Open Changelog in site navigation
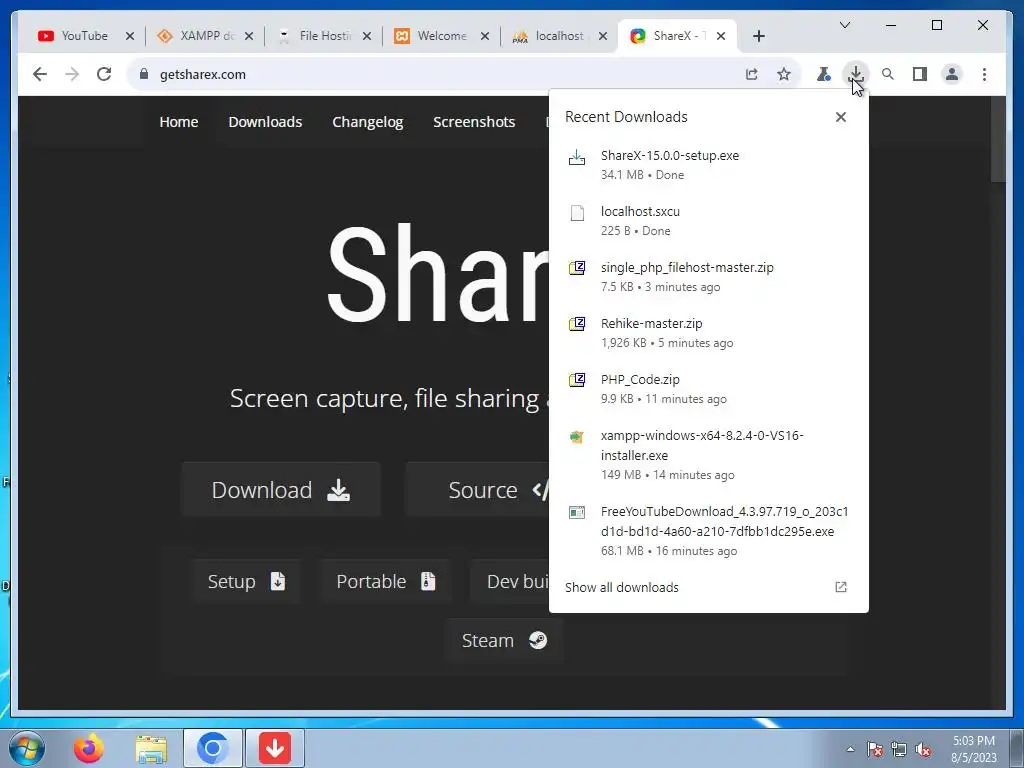This screenshot has height=768, width=1024. tap(368, 122)
